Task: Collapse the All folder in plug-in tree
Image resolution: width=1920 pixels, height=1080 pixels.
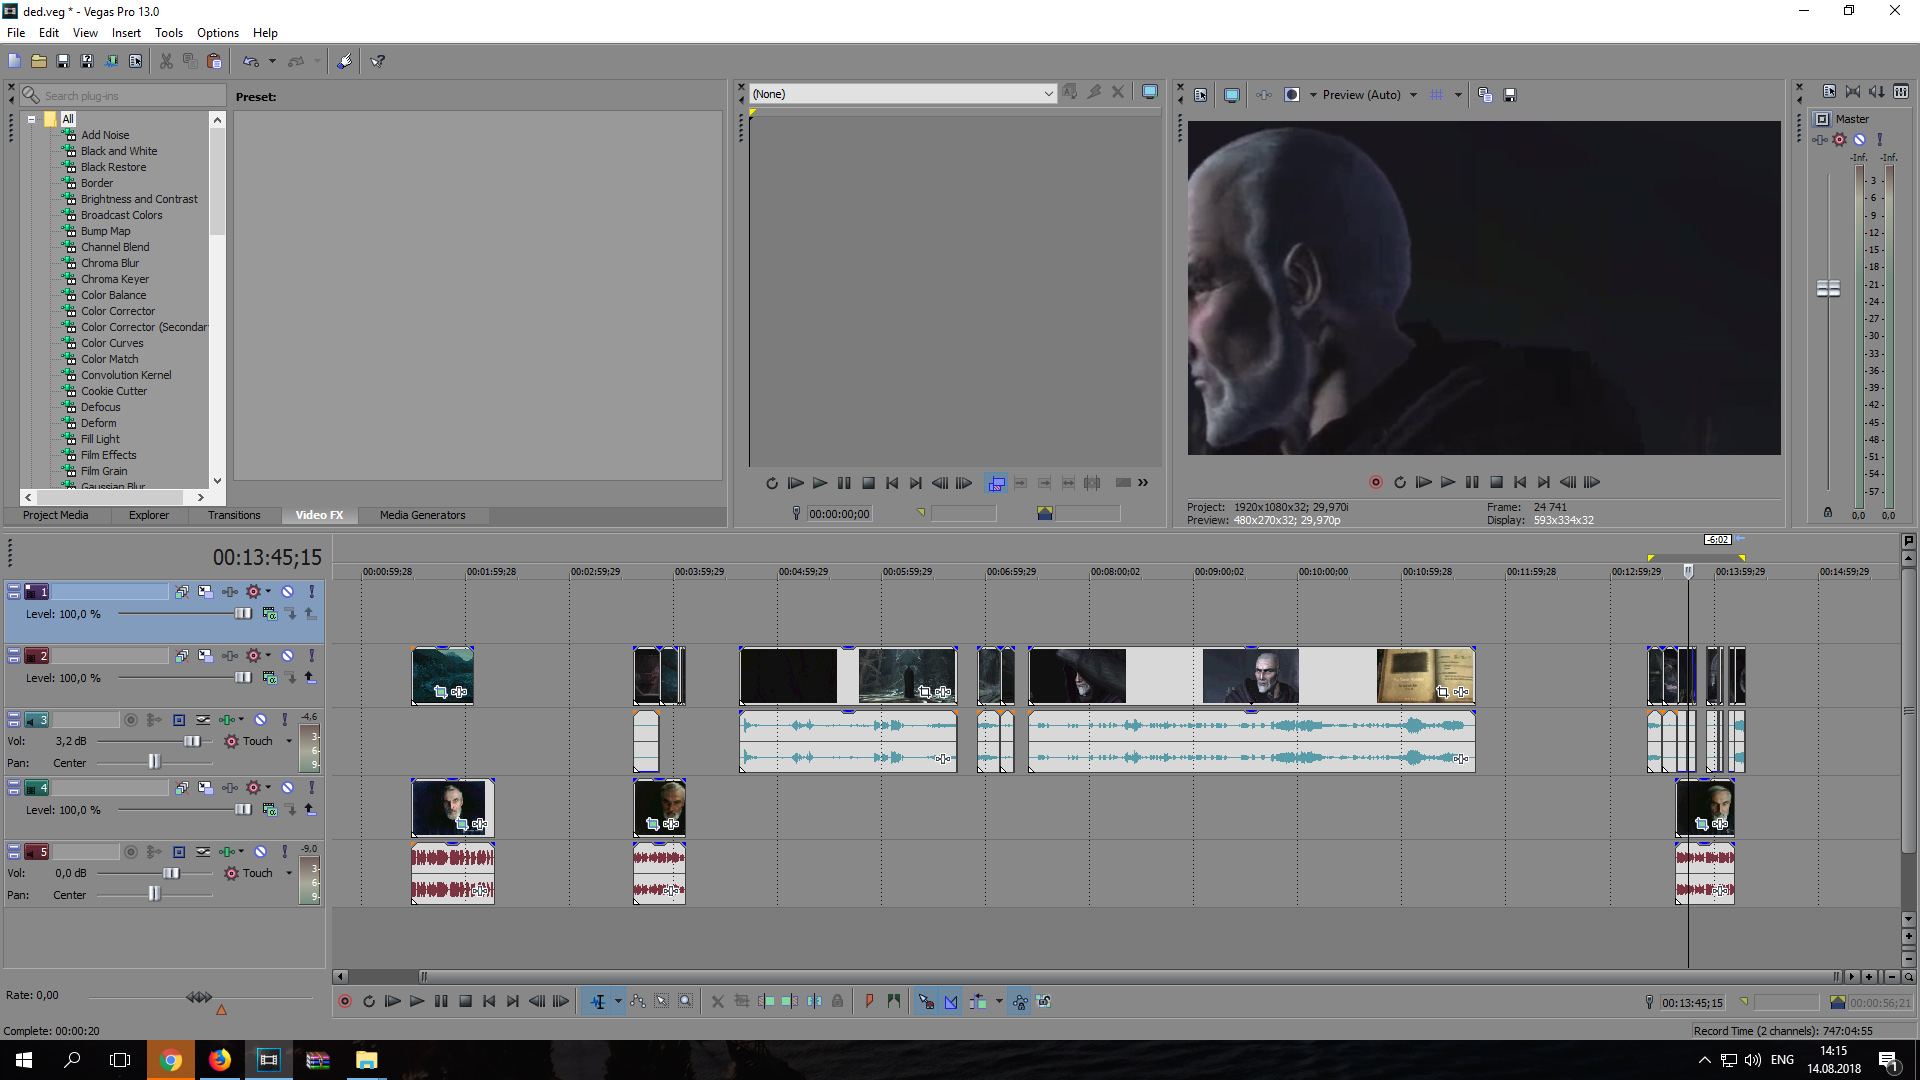Action: click(31, 119)
